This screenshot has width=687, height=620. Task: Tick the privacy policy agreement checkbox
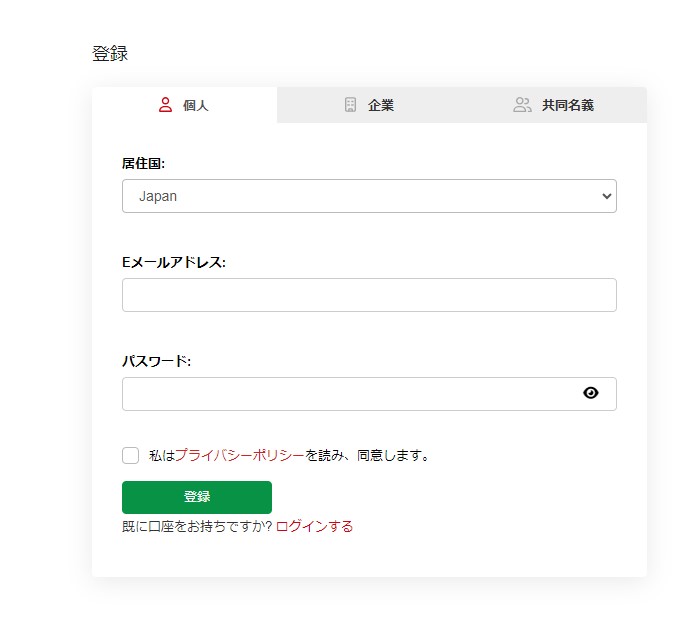131,455
